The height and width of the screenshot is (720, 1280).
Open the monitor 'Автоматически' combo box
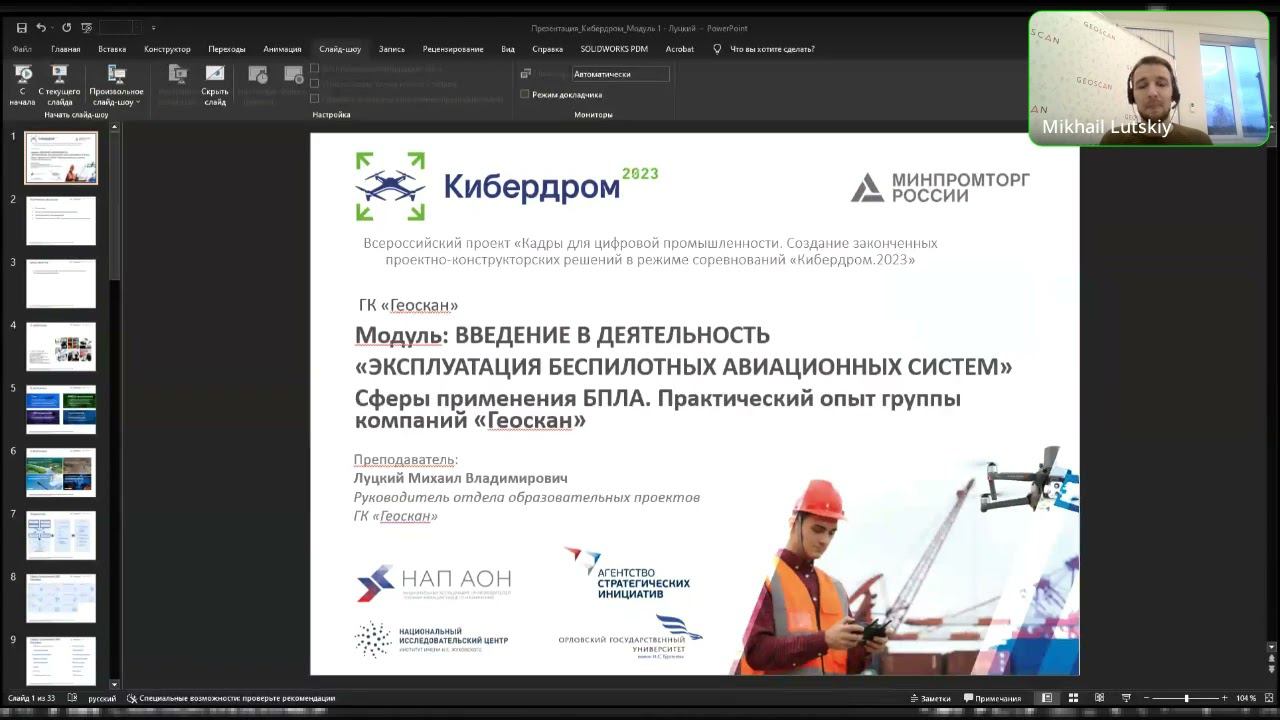[620, 74]
